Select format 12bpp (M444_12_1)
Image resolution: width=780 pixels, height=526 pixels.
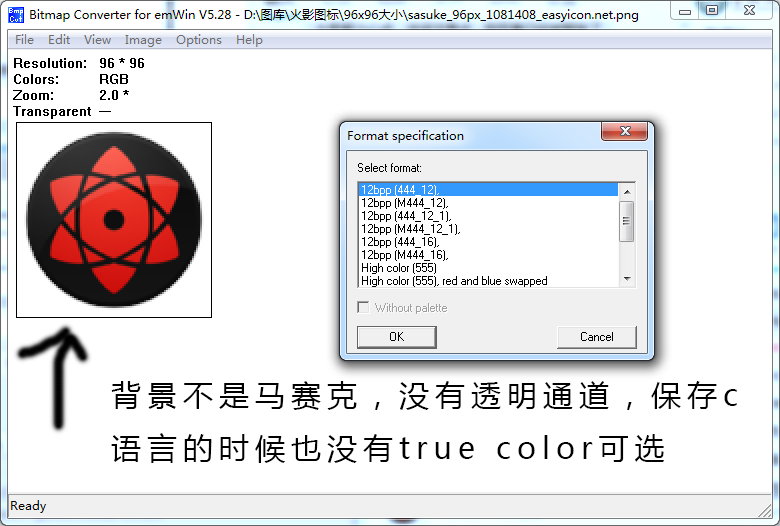coord(488,228)
